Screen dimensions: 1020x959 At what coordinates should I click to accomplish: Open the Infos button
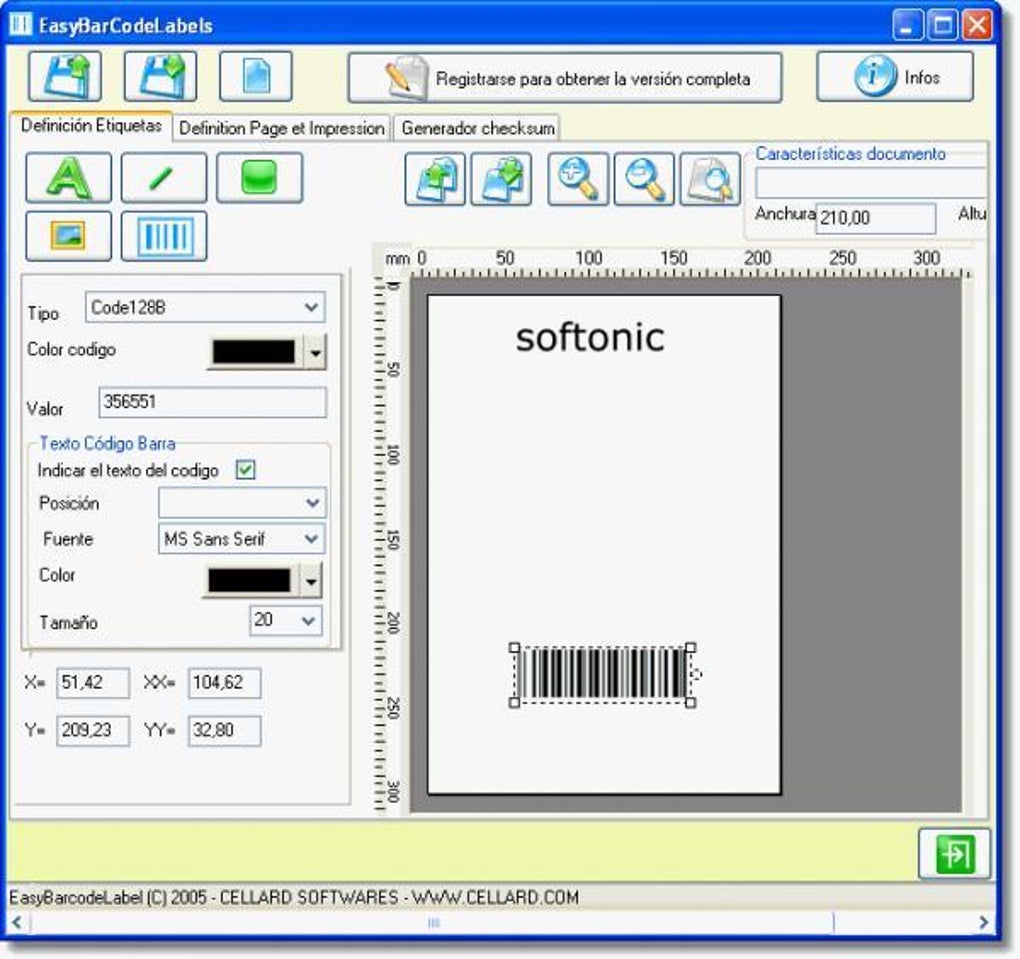pyautogui.click(x=895, y=77)
